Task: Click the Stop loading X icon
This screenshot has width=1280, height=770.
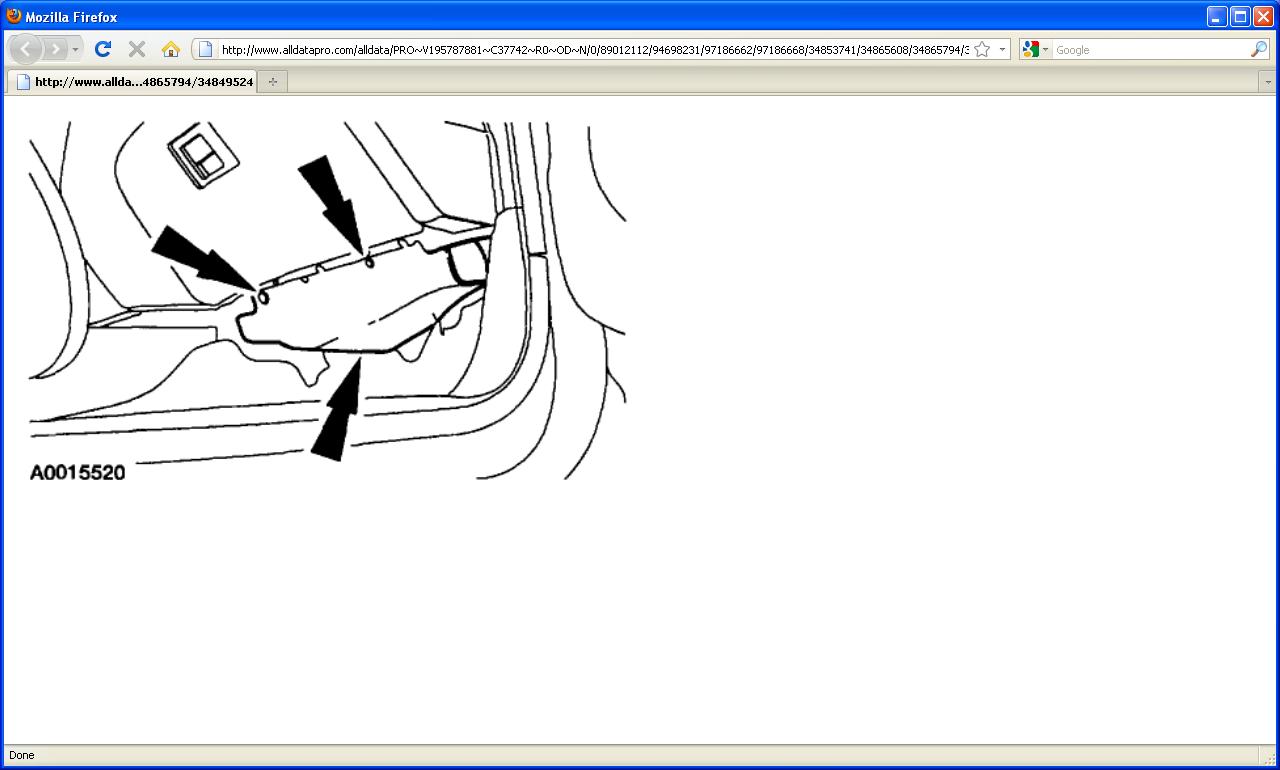Action: tap(137, 49)
